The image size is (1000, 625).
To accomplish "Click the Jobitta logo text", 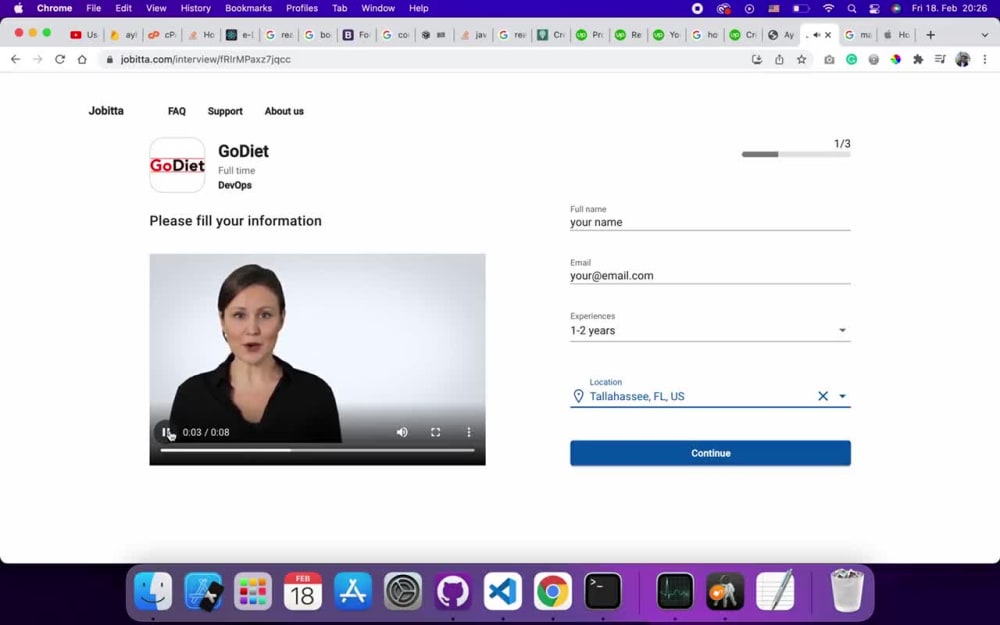I will 106,110.
